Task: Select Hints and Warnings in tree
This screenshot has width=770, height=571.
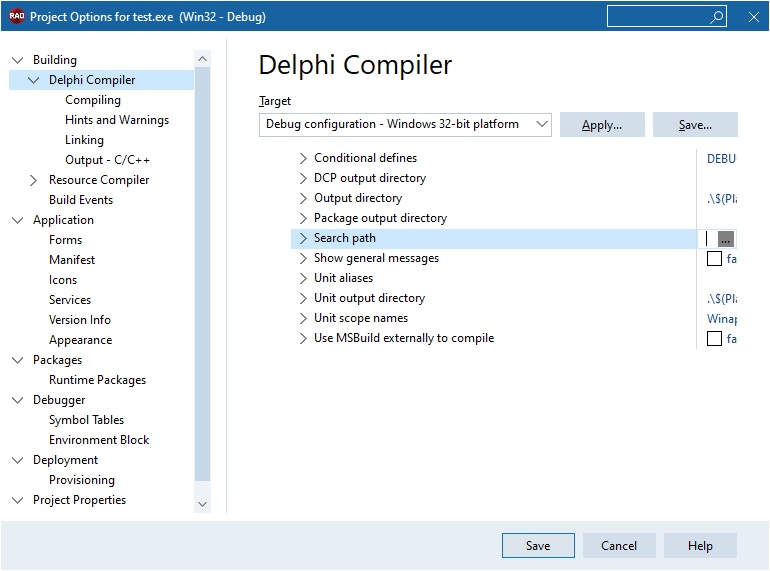Action: click(x=116, y=120)
